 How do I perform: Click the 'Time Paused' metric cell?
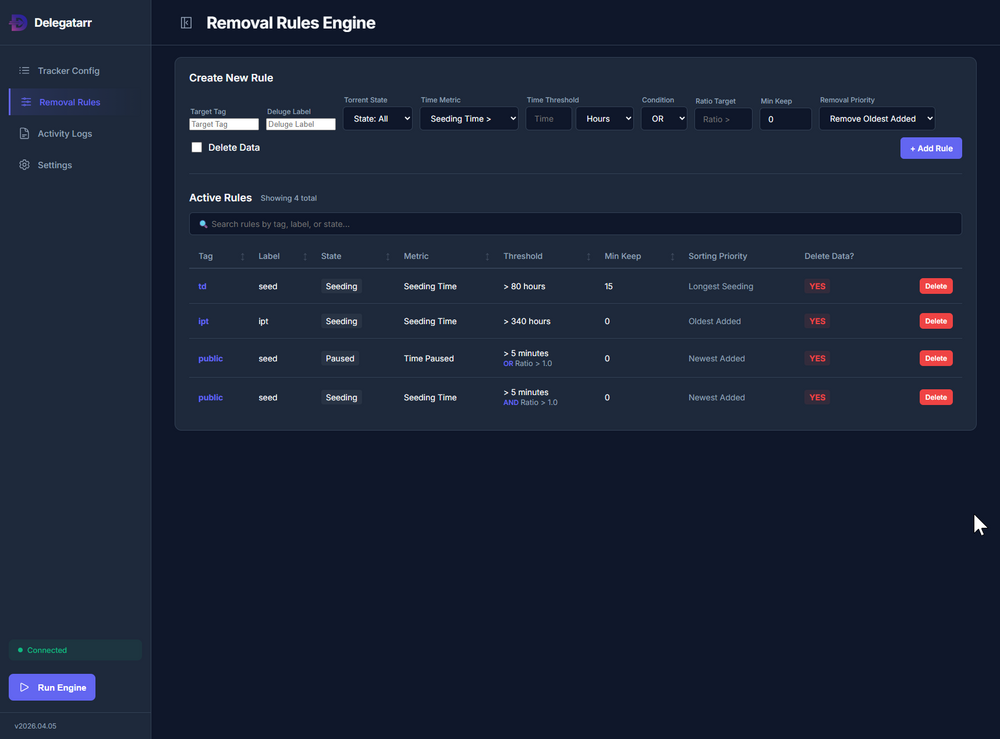tap(429, 358)
